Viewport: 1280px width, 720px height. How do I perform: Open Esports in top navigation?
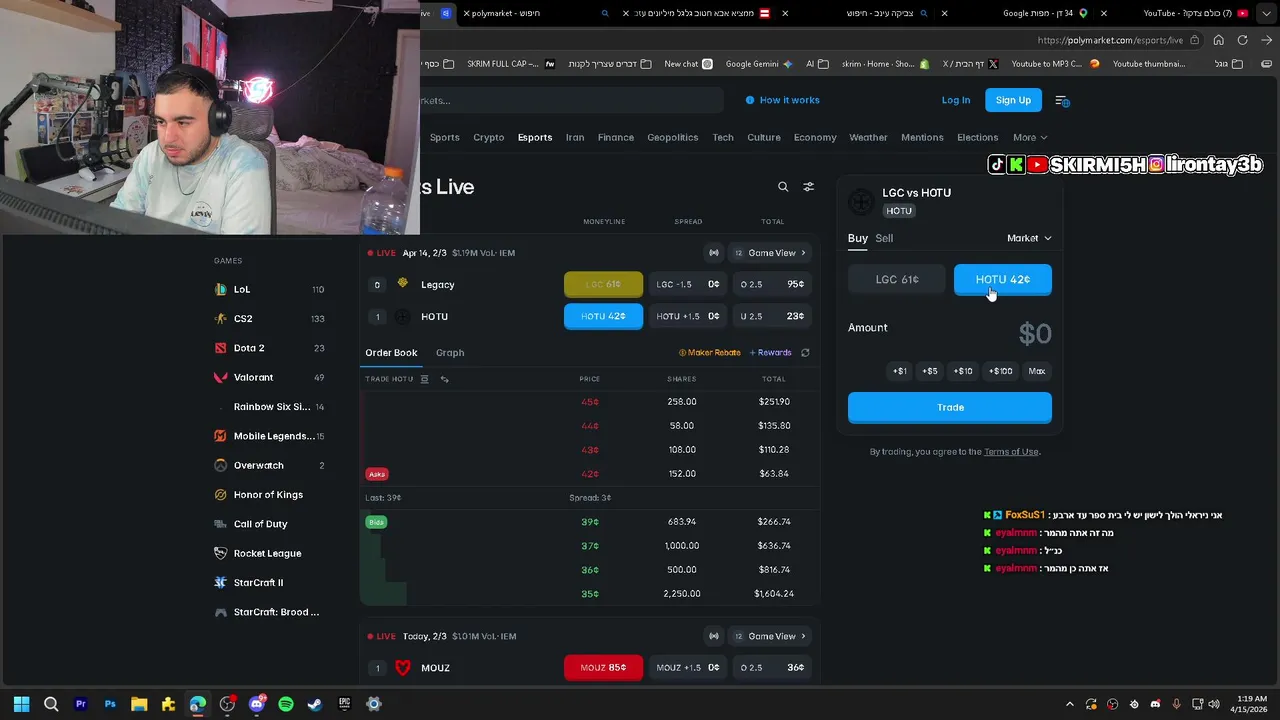[535, 137]
